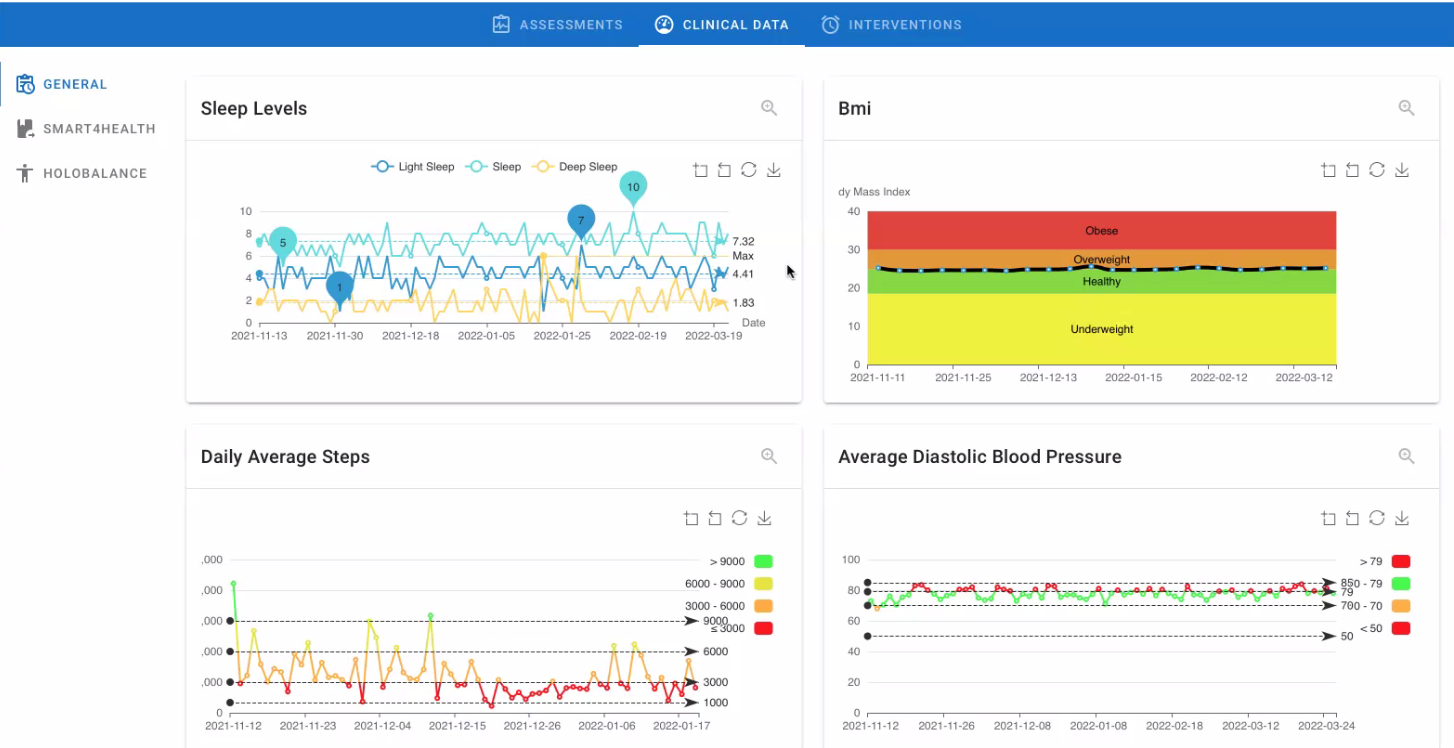
Task: Click the Healthy band label in Bmi chart
Action: point(1102,282)
